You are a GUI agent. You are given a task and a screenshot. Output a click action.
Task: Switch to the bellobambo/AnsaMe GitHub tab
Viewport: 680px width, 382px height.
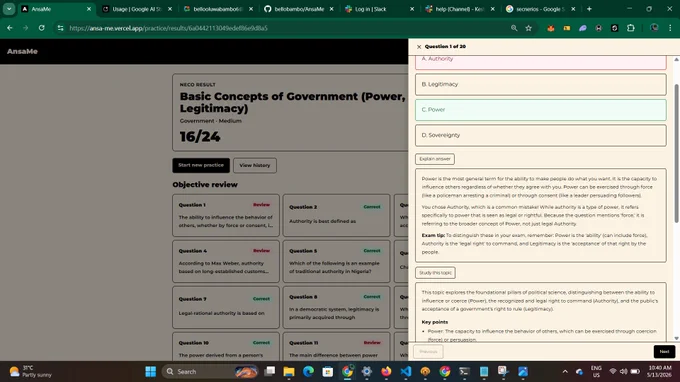point(299,9)
